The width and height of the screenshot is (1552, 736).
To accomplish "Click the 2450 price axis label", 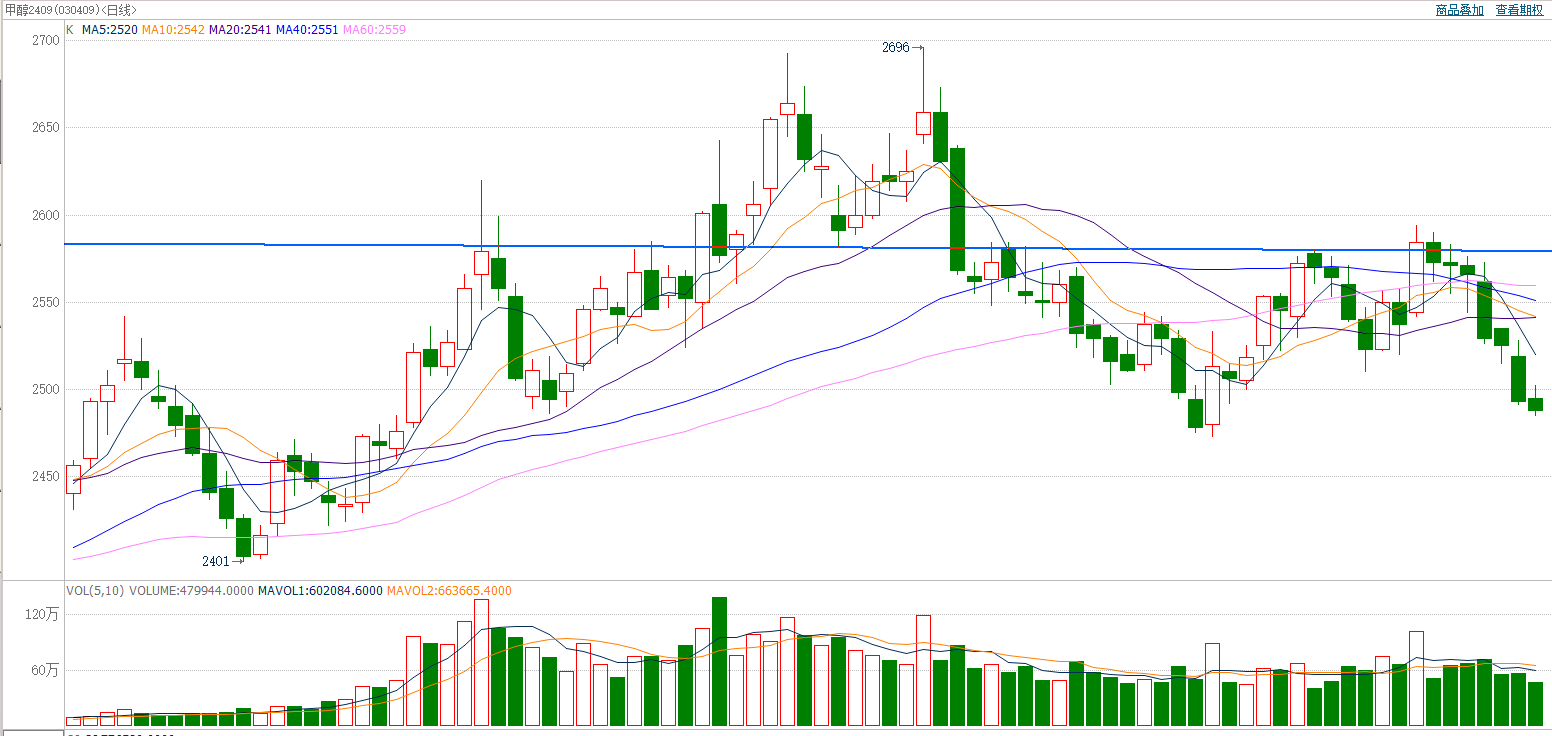I will (x=45, y=476).
